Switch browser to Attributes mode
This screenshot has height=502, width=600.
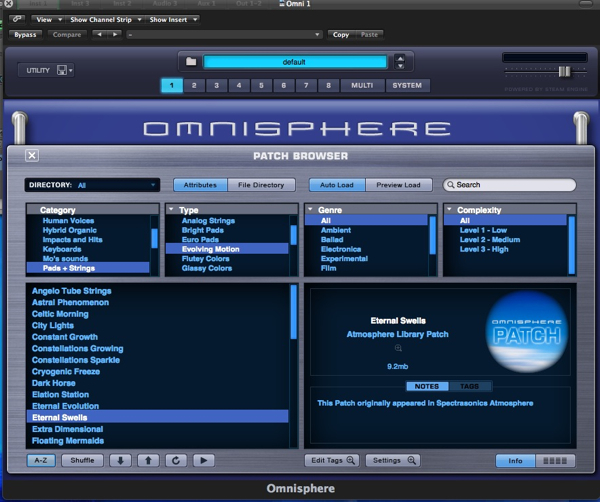[200, 185]
